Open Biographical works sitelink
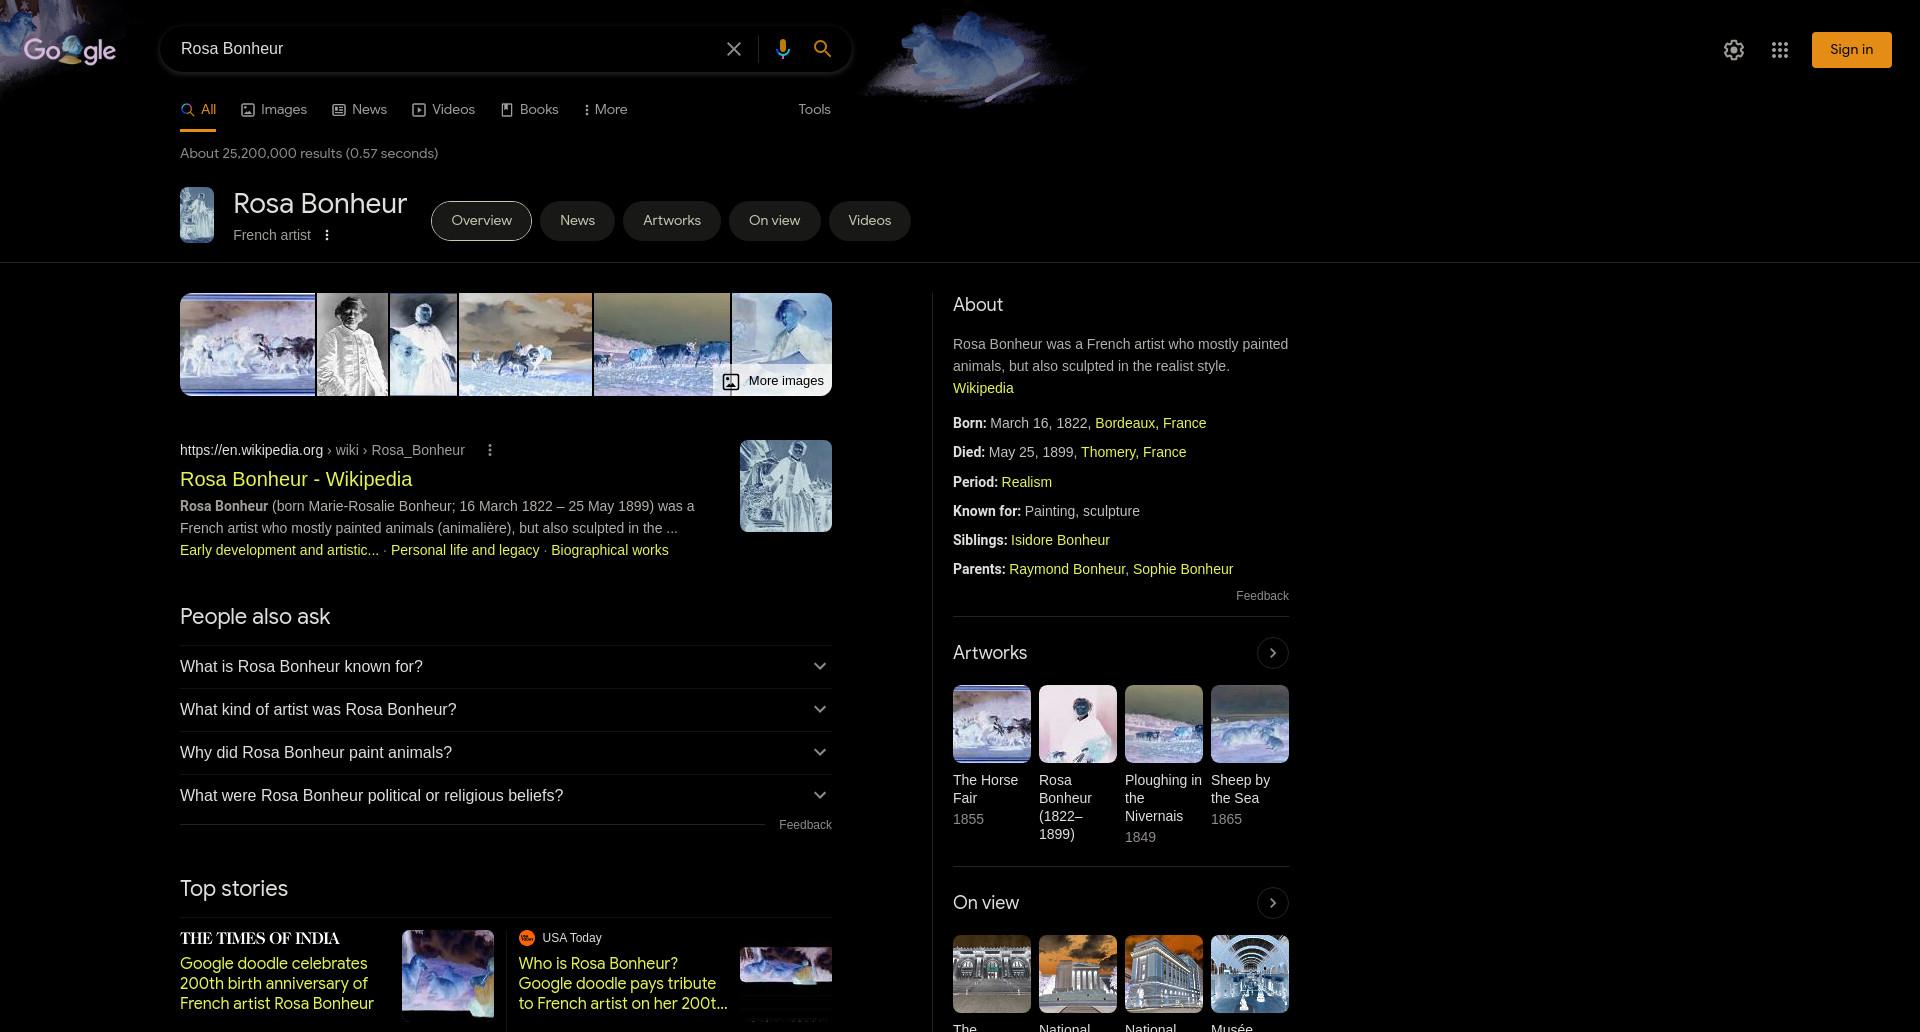The height and width of the screenshot is (1032, 1920). point(610,550)
